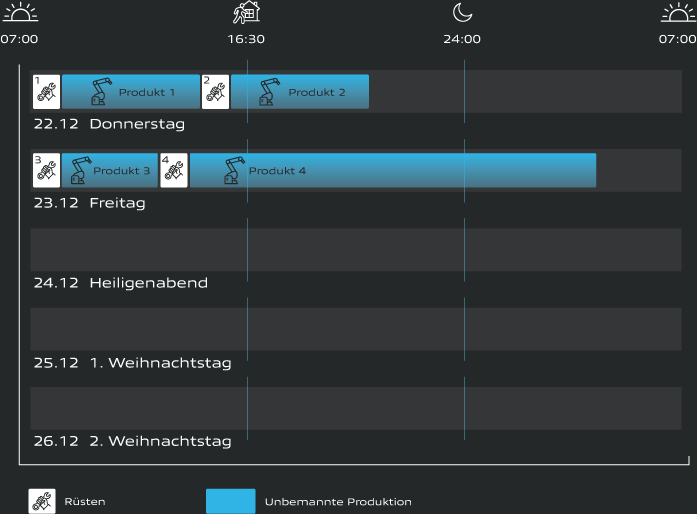Click the blue Unbemannte Produktion legend swatch

(x=230, y=501)
